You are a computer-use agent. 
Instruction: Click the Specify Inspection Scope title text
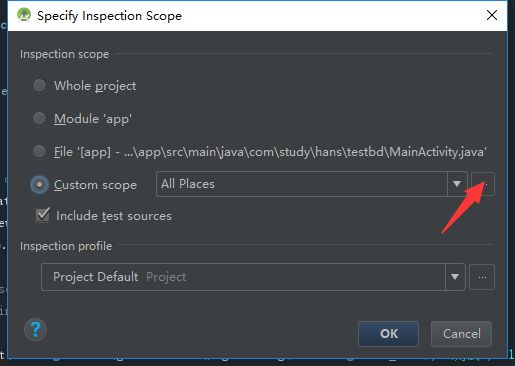coord(109,16)
